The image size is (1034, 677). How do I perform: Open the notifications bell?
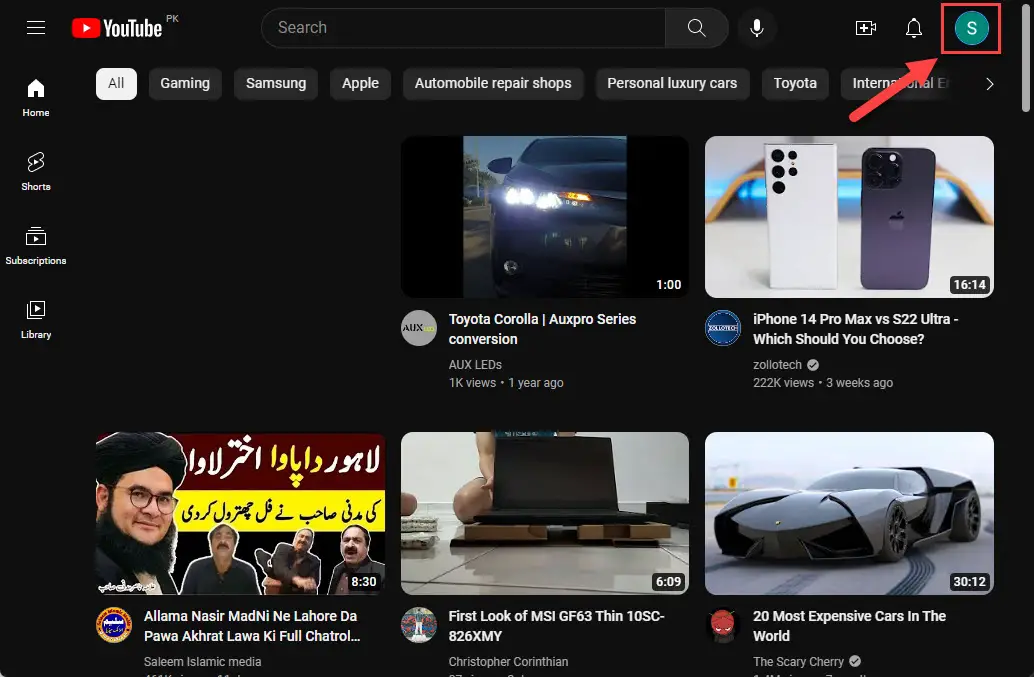click(x=913, y=28)
